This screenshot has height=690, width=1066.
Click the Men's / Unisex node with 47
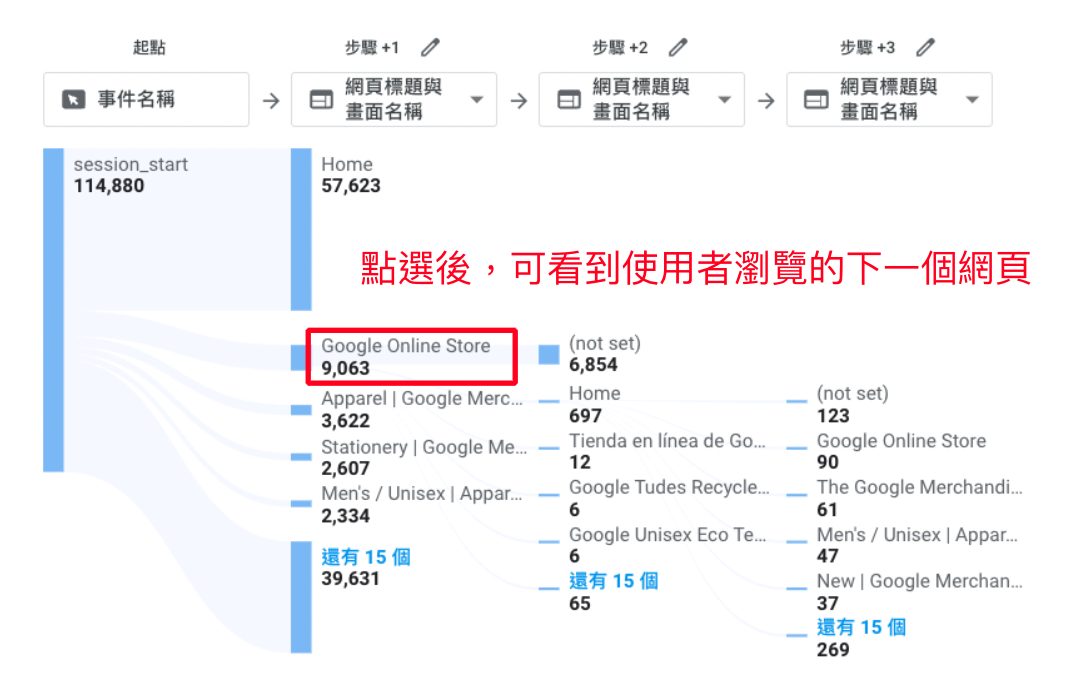coord(917,545)
